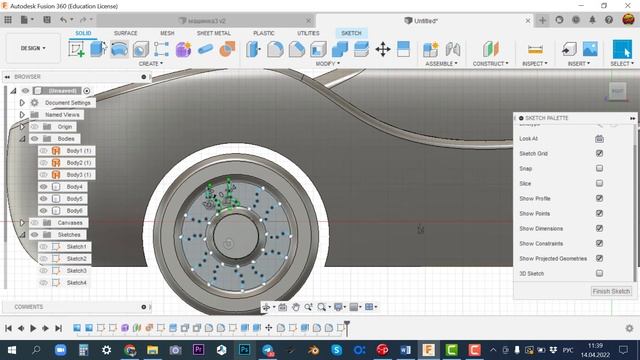Expand the Named Views tree node
The height and width of the screenshot is (360, 640).
pos(22,115)
